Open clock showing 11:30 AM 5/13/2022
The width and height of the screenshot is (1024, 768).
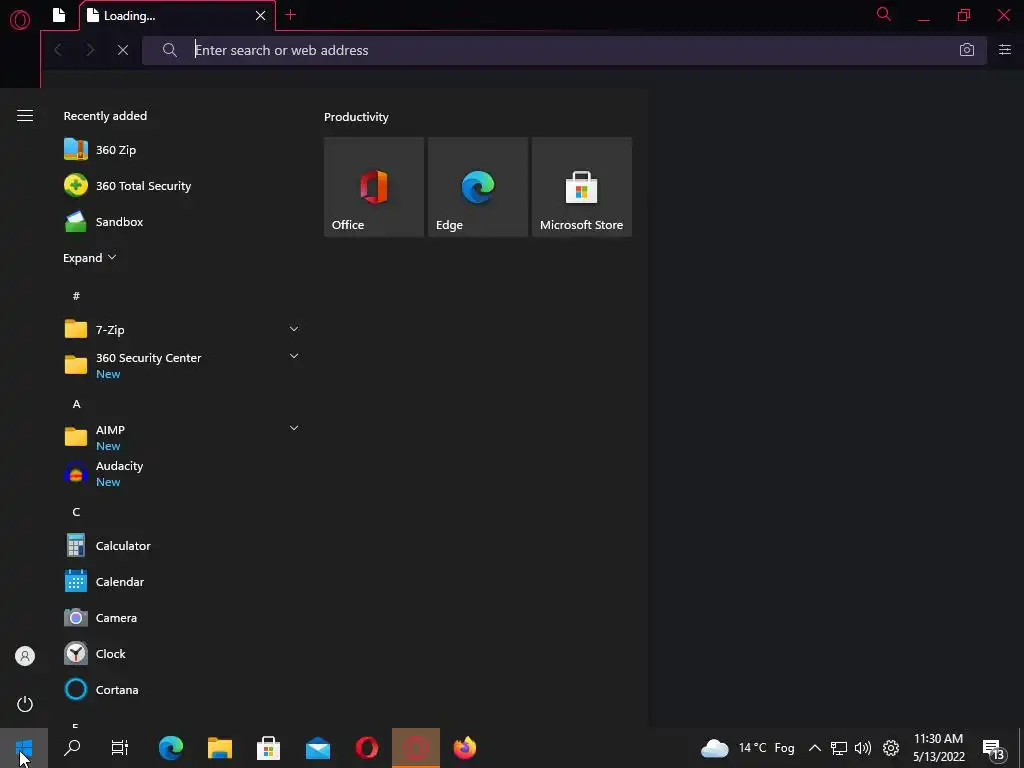click(x=938, y=748)
